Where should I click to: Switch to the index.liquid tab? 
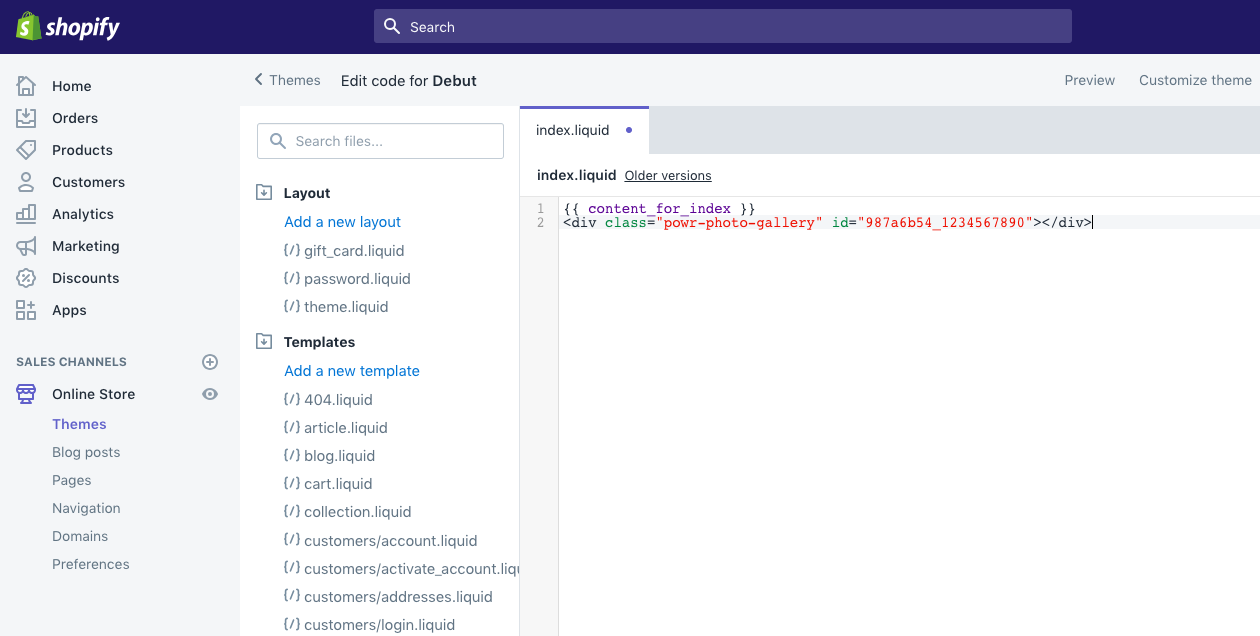tap(584, 130)
